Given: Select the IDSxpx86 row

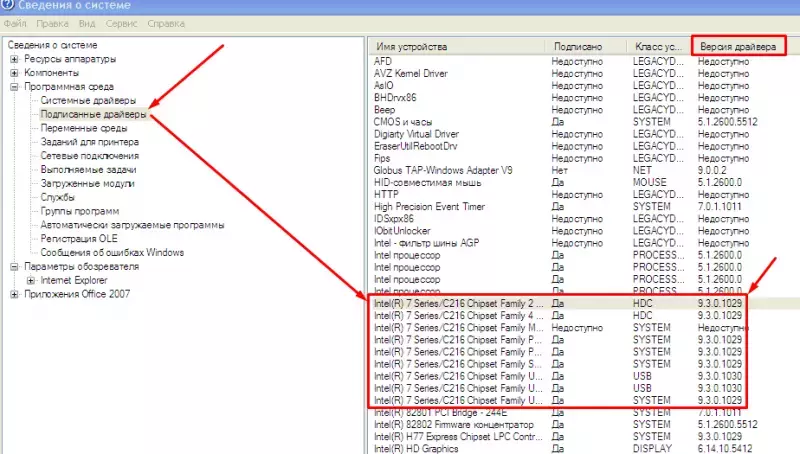Looking at the screenshot, I should [x=584, y=219].
